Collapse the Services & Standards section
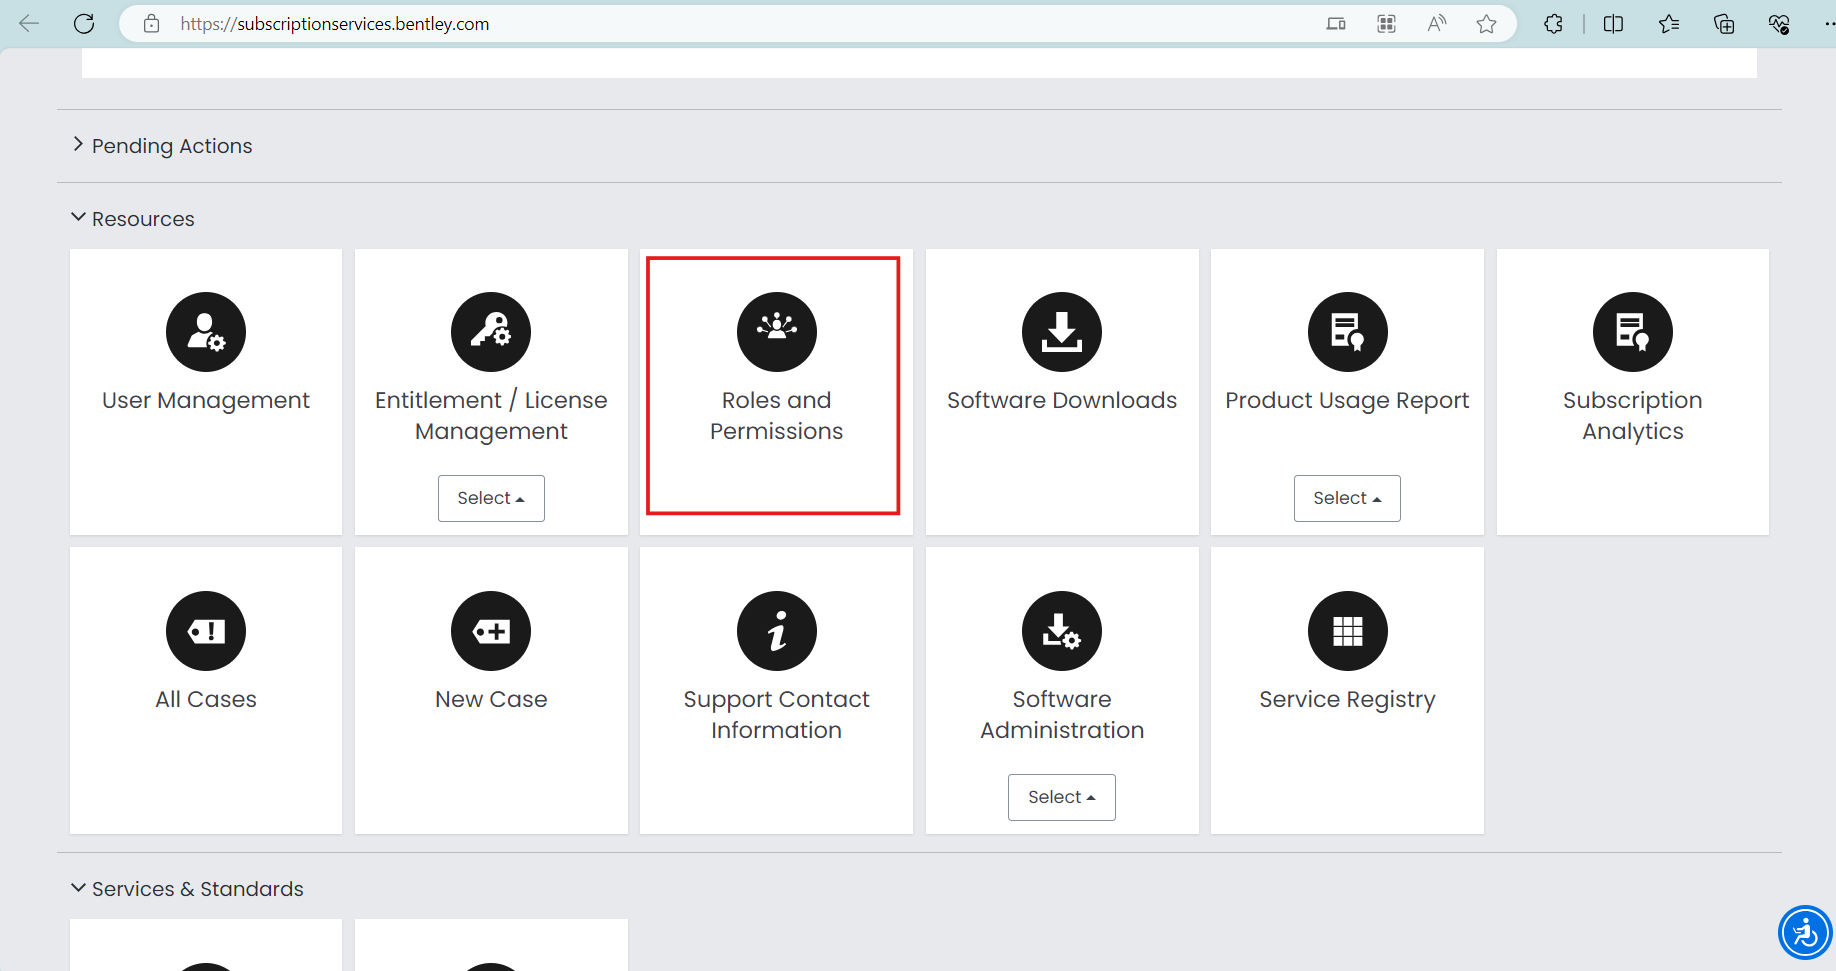The height and width of the screenshot is (971, 1836). pos(187,889)
